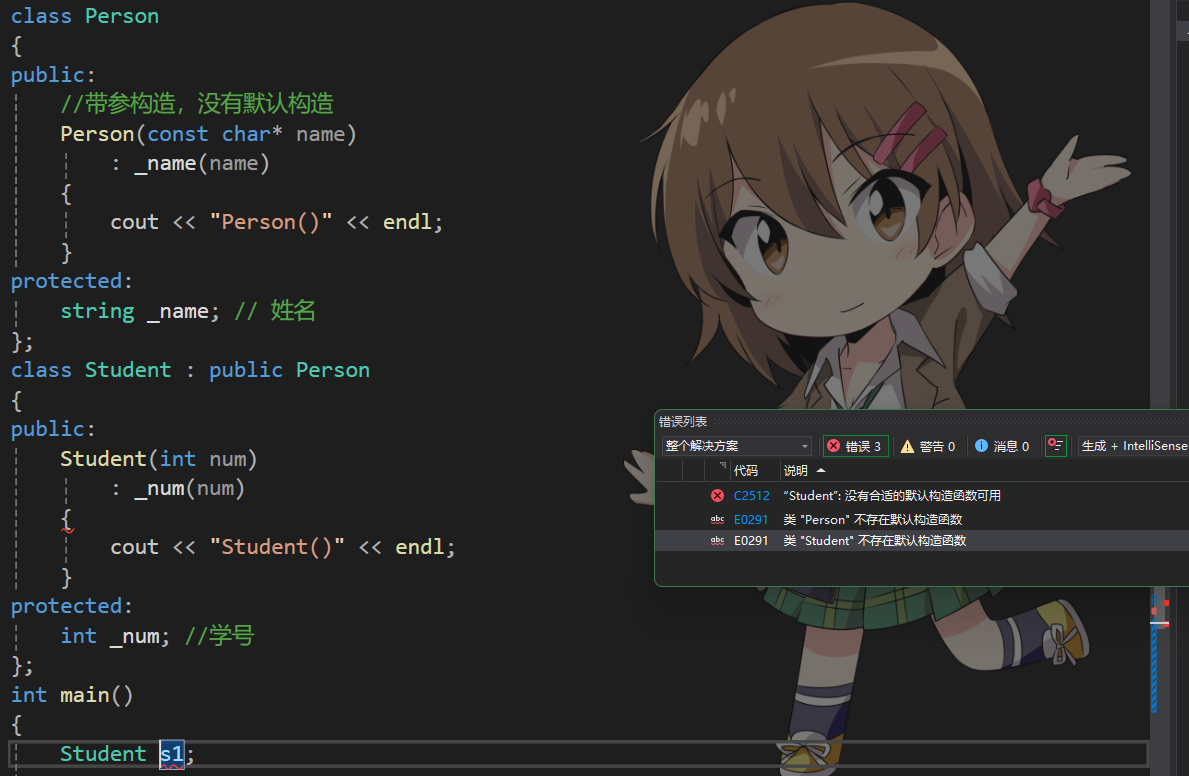Click int _num member declaration
This screenshot has width=1189, height=776.
[115, 636]
